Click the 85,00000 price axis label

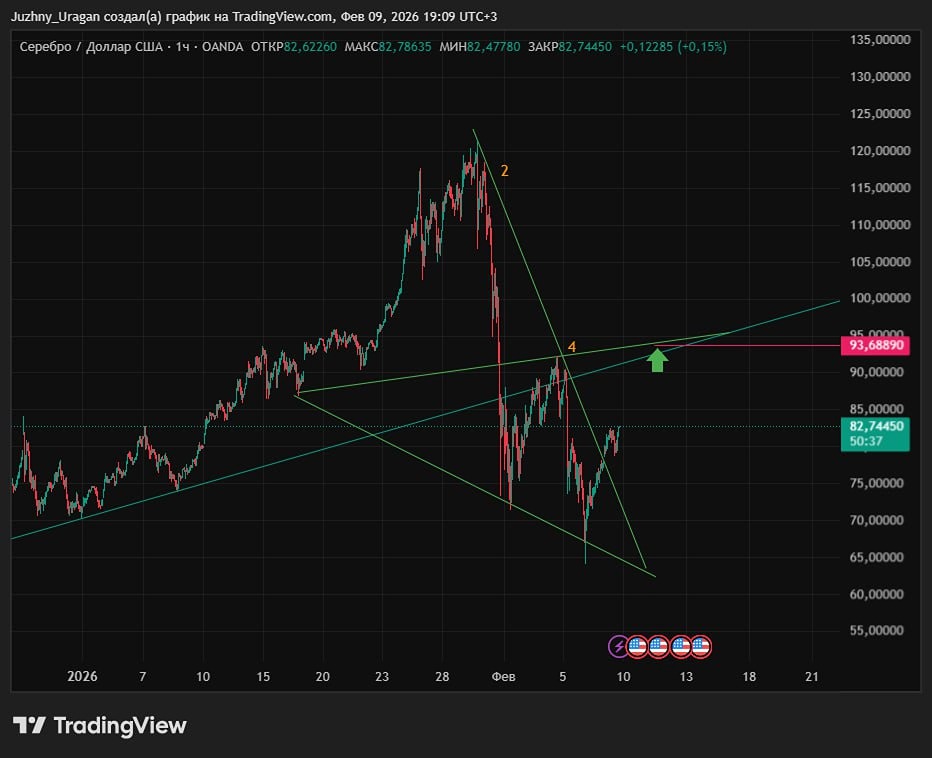pyautogui.click(x=876, y=409)
